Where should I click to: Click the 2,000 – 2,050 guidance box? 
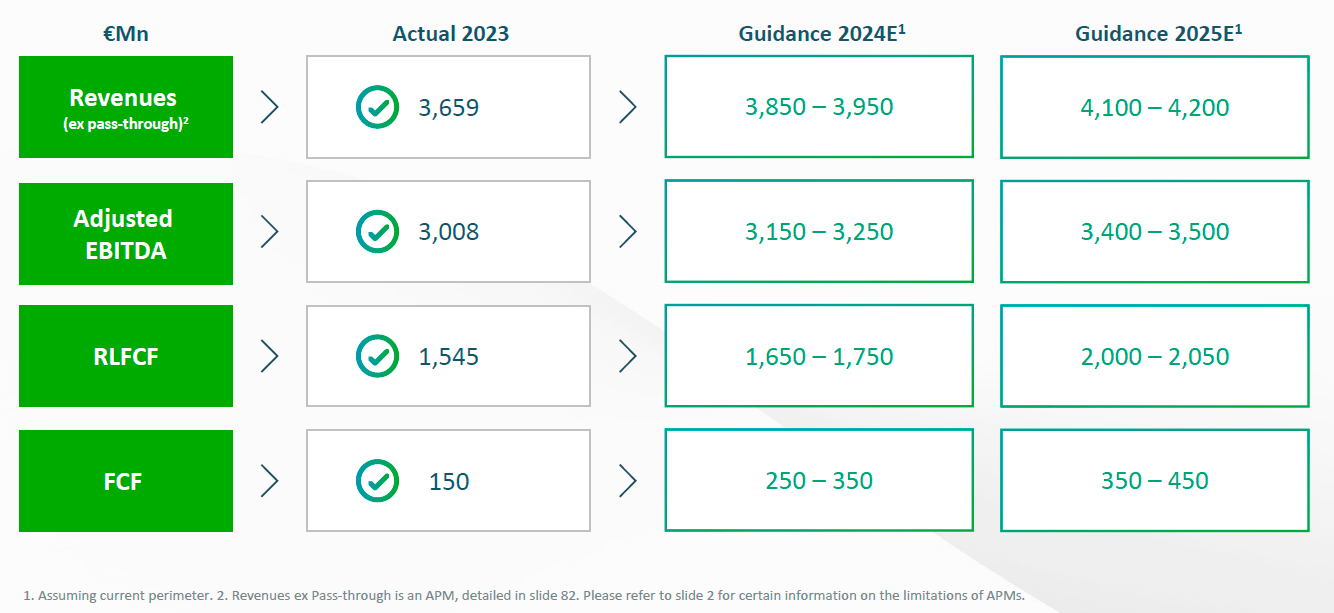click(1155, 356)
